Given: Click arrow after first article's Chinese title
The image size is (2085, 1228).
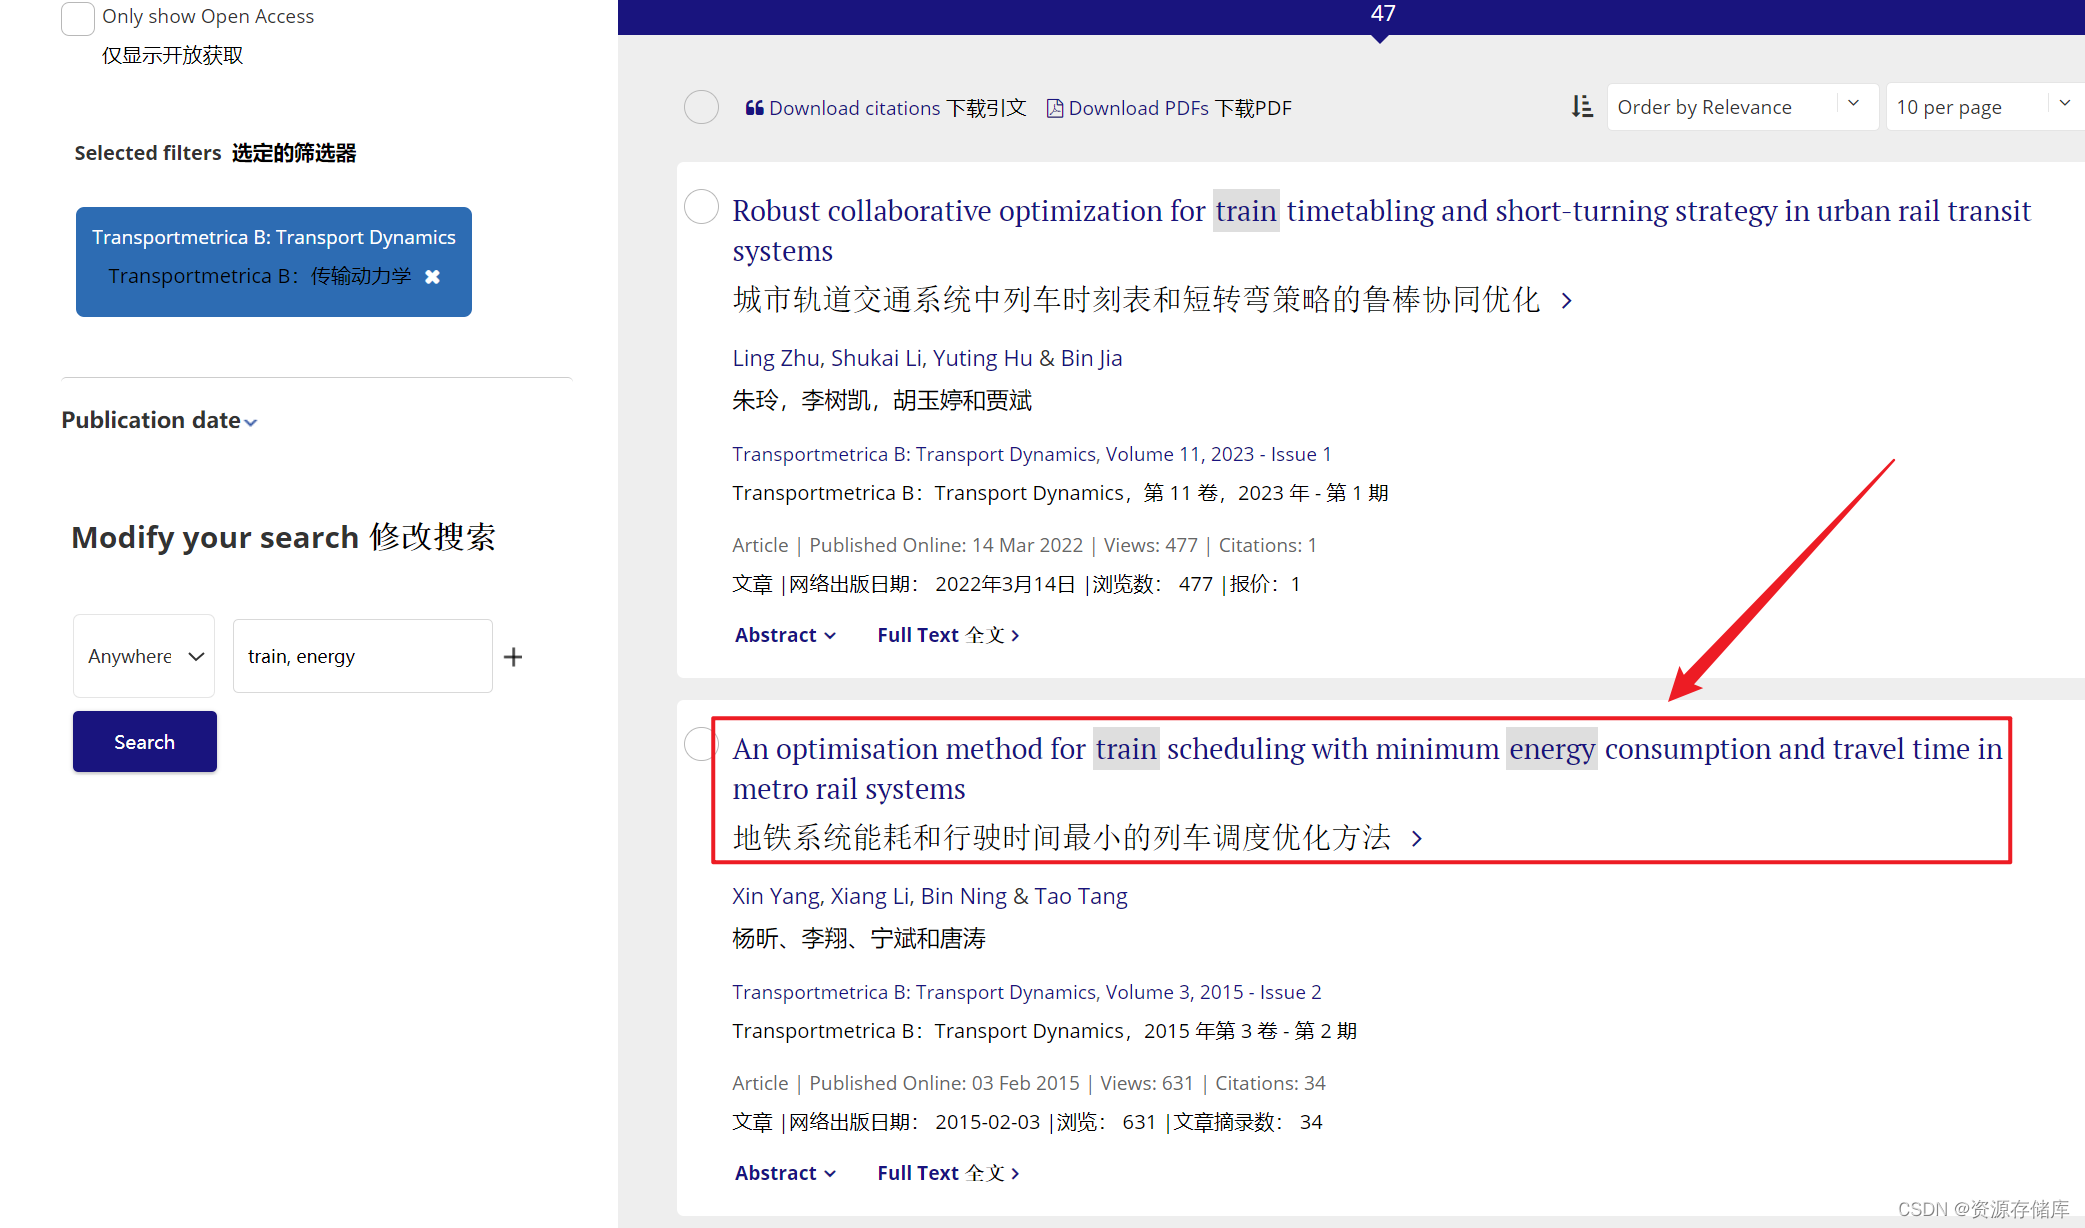Looking at the screenshot, I should coord(1567,300).
